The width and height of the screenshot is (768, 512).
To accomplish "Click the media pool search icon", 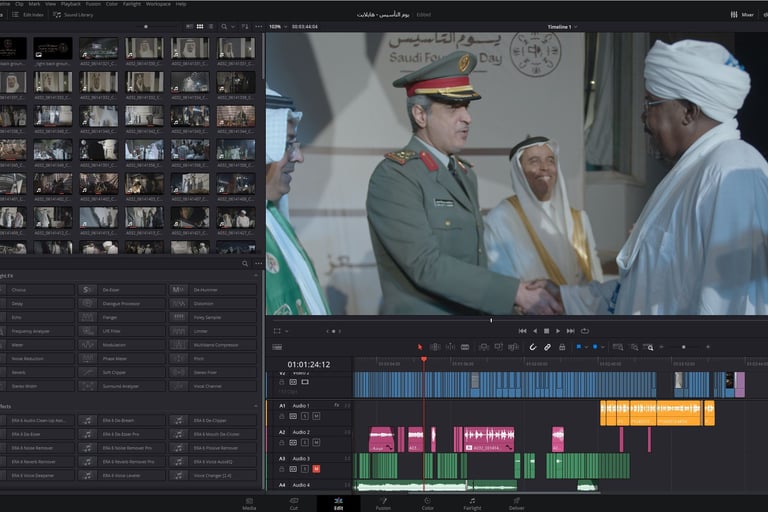I will coord(224,26).
